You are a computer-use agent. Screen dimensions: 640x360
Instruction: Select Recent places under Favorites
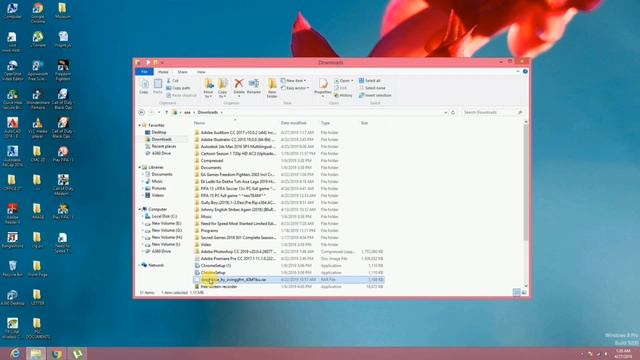click(164, 146)
